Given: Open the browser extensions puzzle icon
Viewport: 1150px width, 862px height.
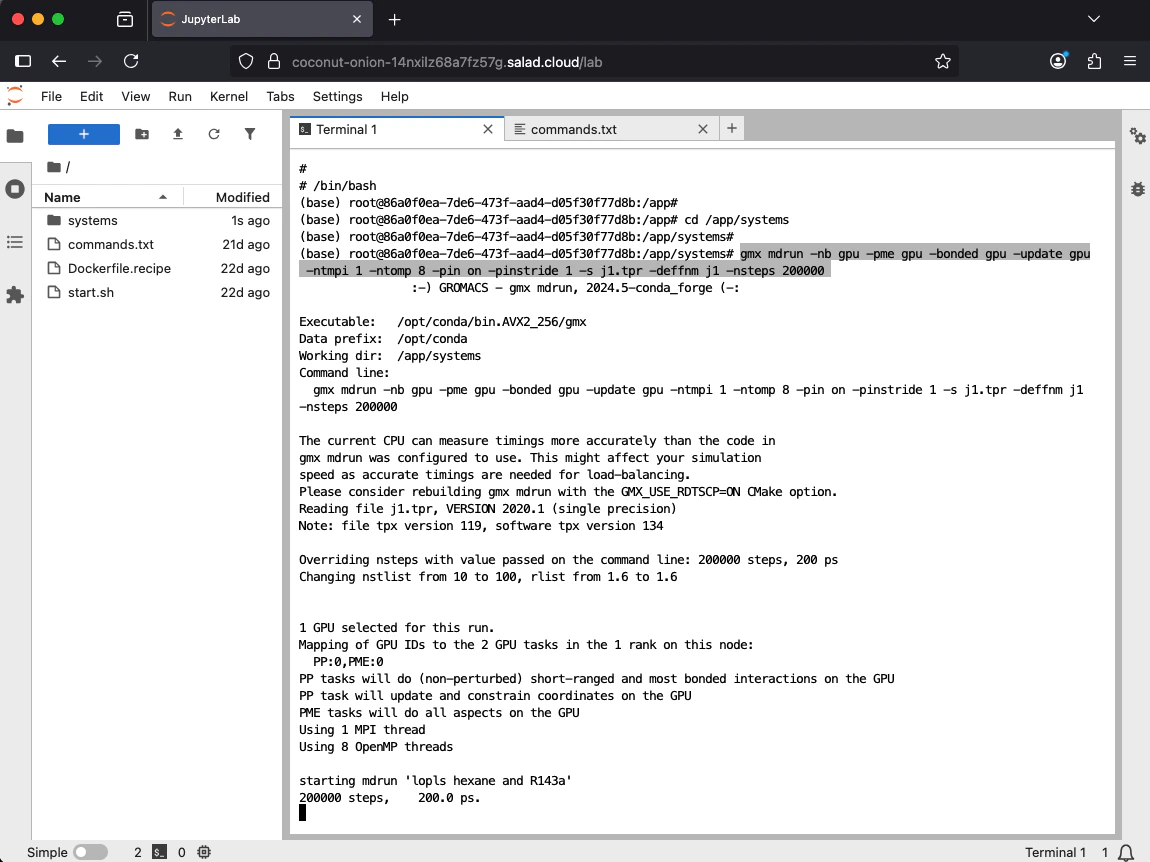Looking at the screenshot, I should (1094, 62).
